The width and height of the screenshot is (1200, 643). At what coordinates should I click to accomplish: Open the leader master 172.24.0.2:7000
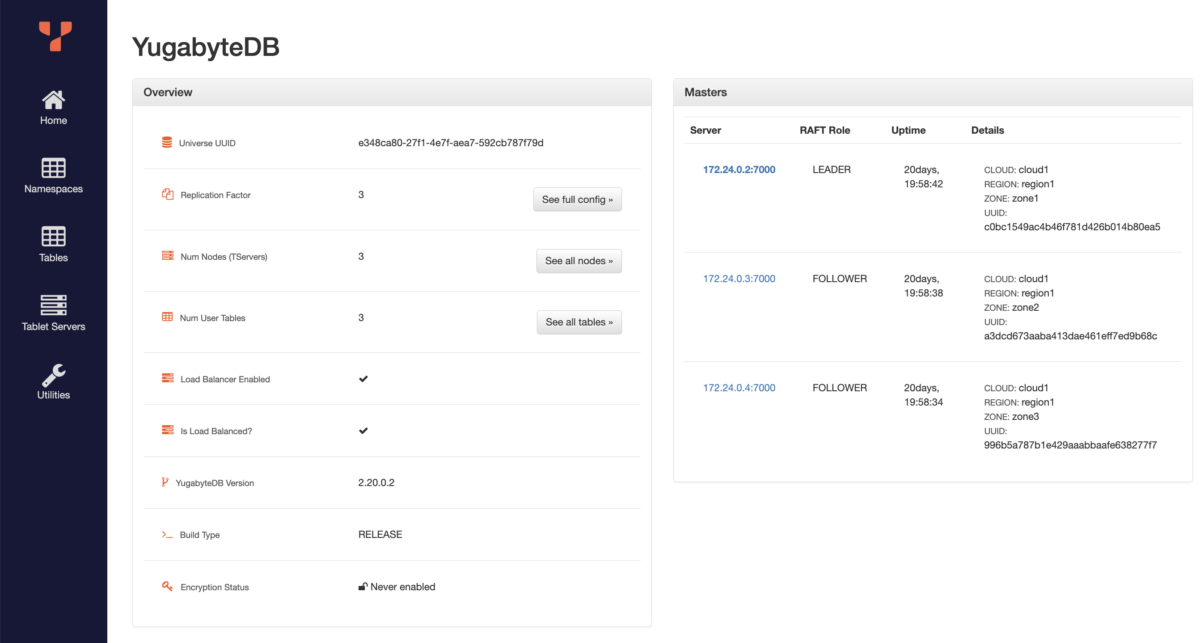tap(737, 169)
